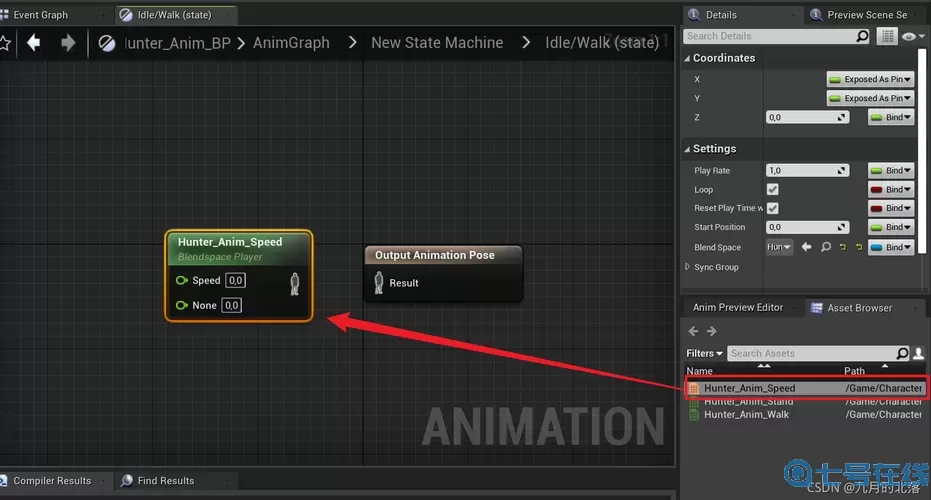
Task: Sort assets by the Name column header
Action: tap(699, 371)
